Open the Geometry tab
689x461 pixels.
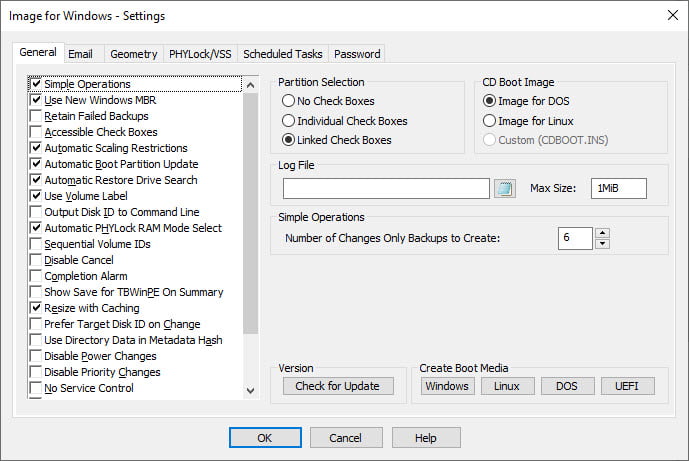pos(134,54)
